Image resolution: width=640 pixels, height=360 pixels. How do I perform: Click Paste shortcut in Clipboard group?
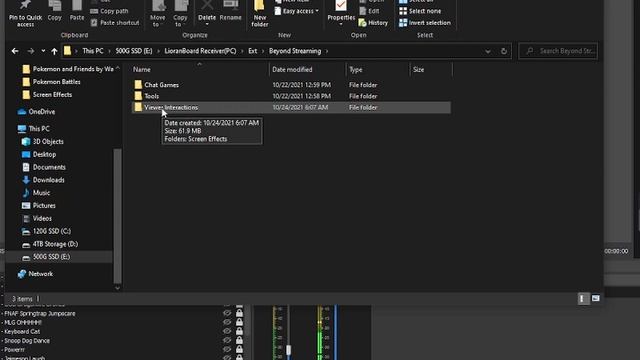coord(115,23)
